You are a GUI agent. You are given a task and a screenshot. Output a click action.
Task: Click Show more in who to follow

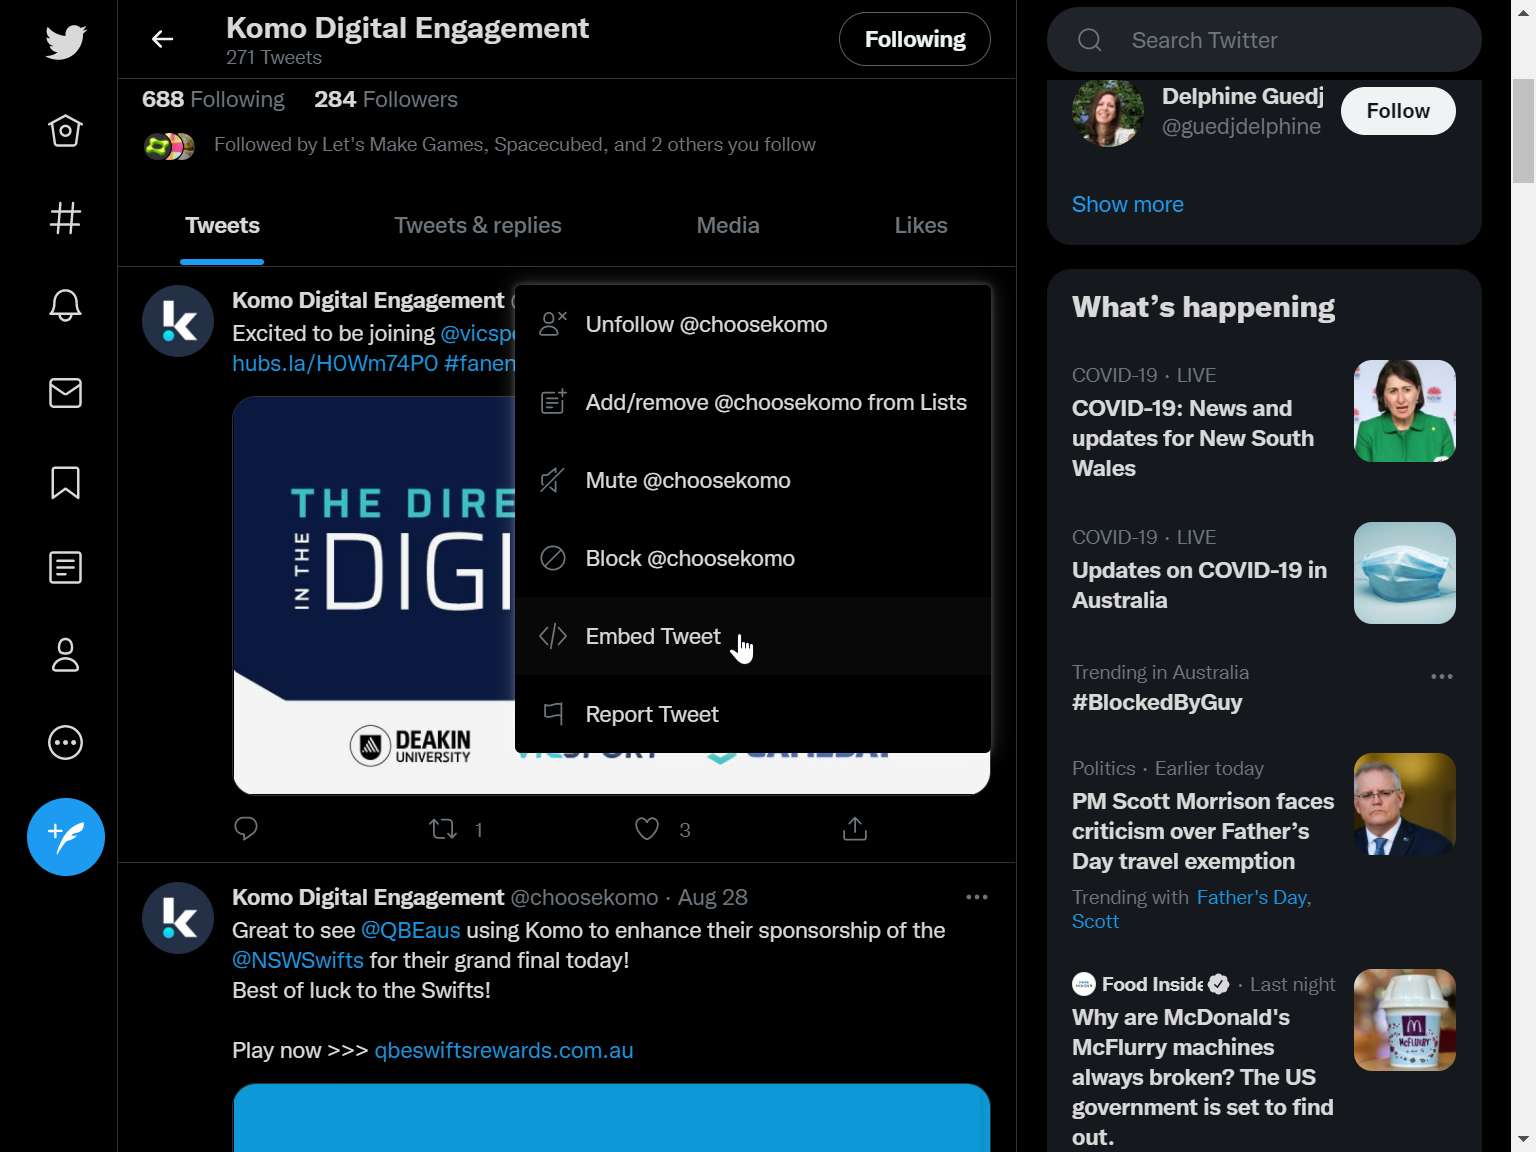tap(1127, 205)
